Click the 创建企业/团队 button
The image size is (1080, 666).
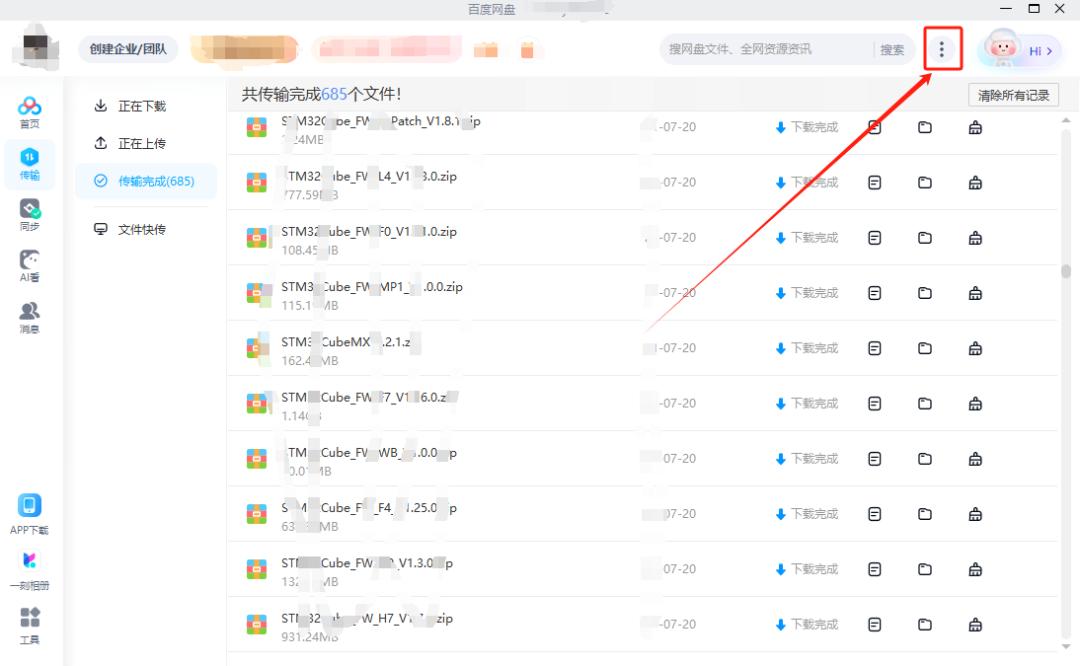[x=127, y=49]
